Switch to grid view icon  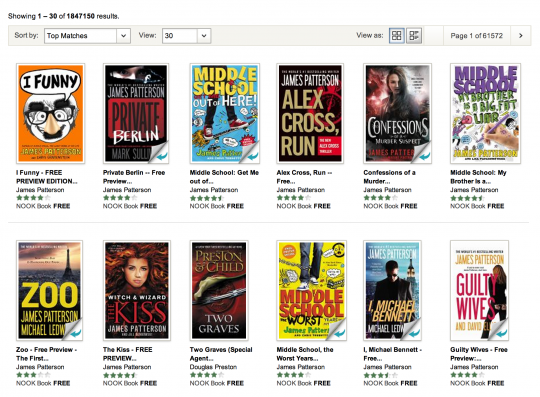coord(396,35)
